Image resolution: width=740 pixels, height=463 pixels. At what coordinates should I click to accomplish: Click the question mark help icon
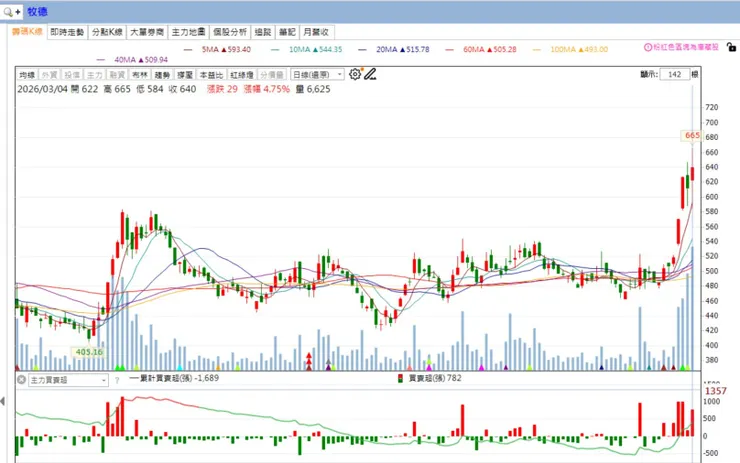click(117, 380)
